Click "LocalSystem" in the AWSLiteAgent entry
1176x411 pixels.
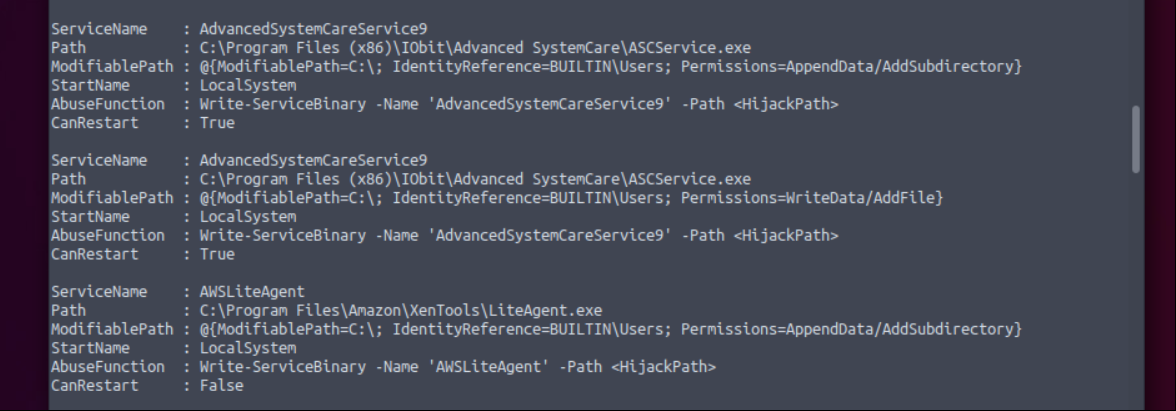[248, 348]
